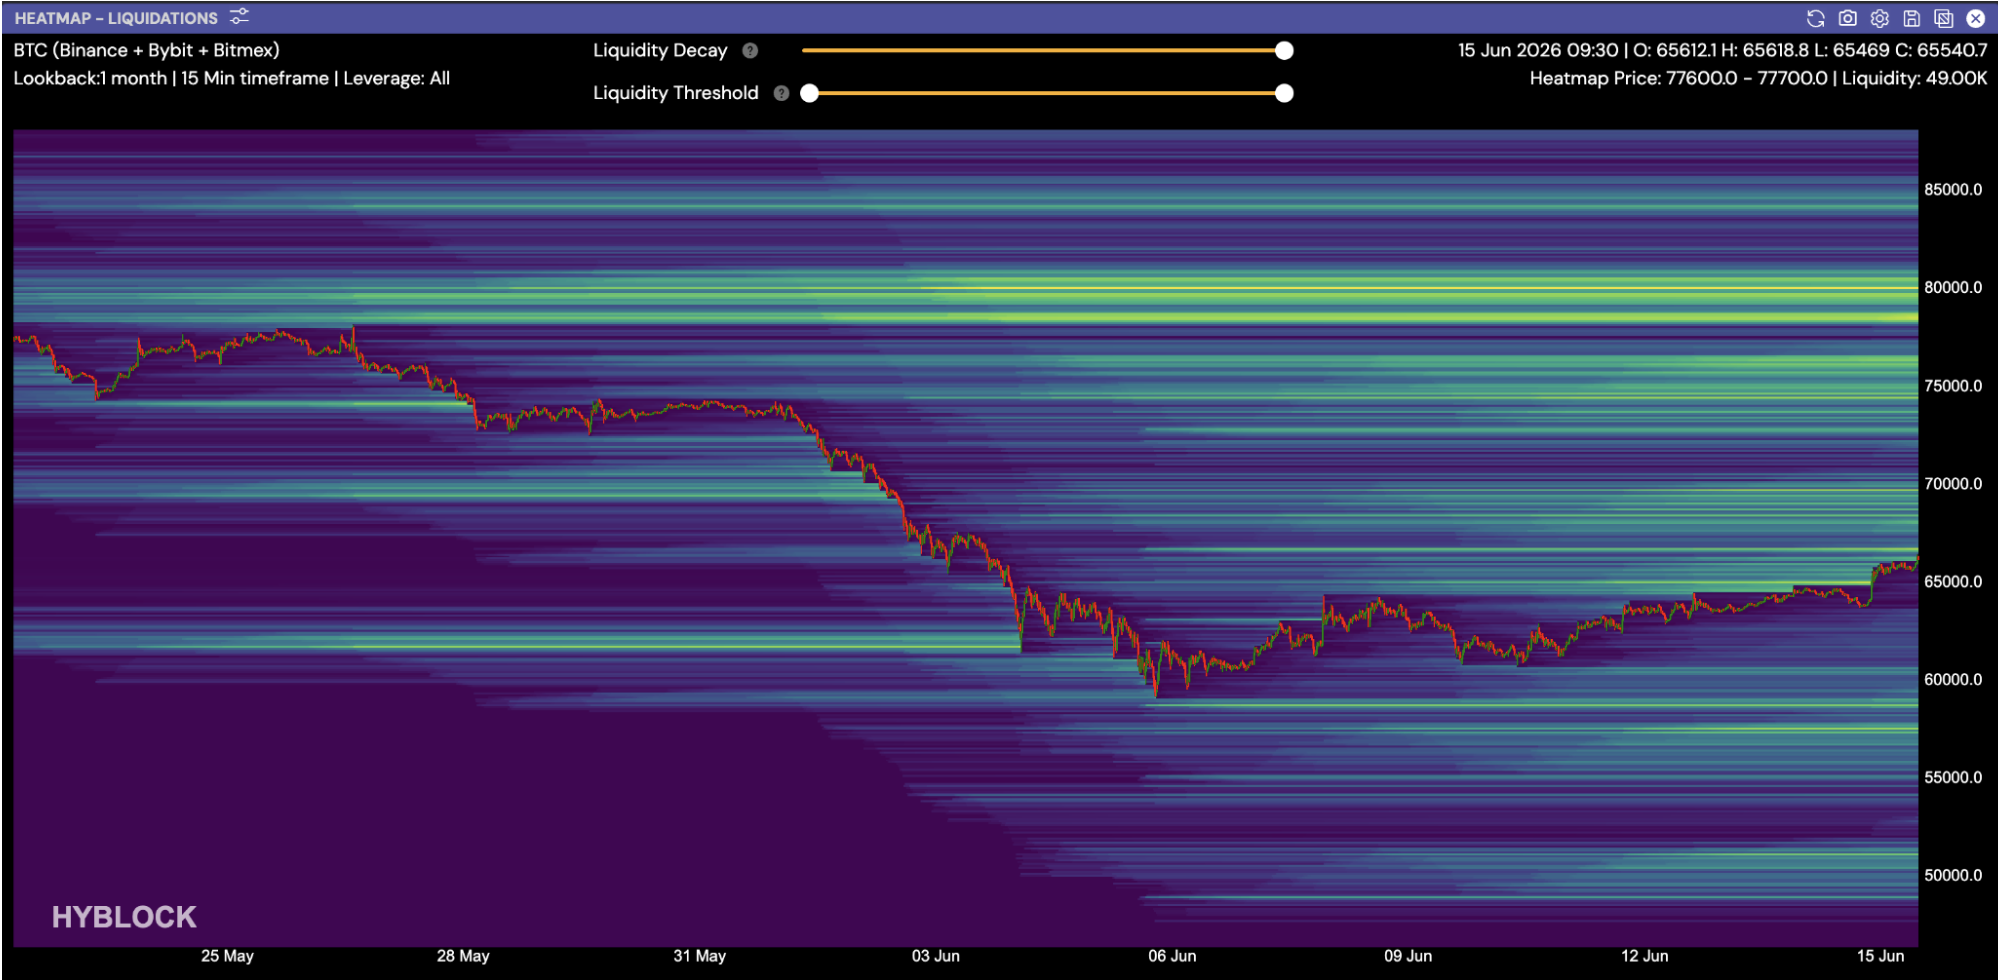The width and height of the screenshot is (1998, 980).
Task: Open the filter sliders icon beside the title
Action: 239,17
